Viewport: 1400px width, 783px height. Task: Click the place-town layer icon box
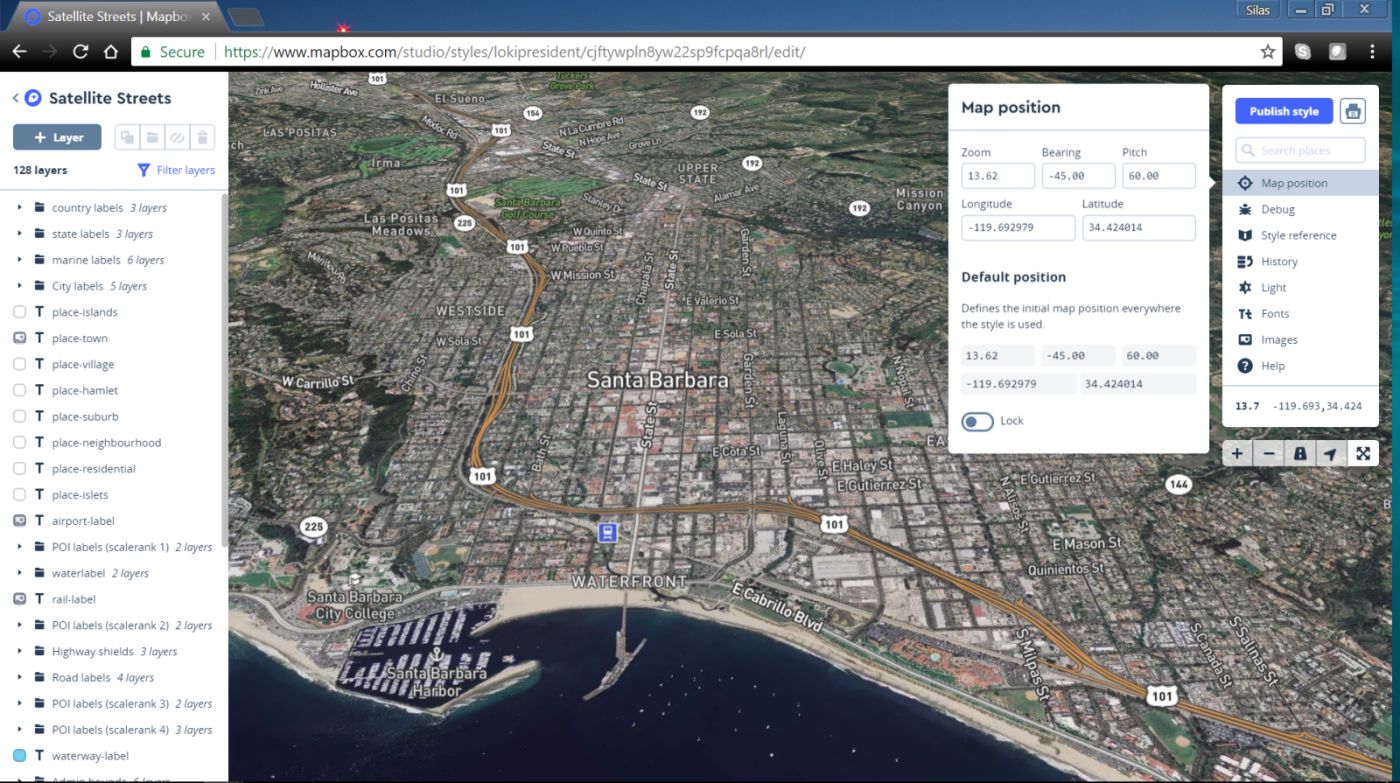coord(19,338)
